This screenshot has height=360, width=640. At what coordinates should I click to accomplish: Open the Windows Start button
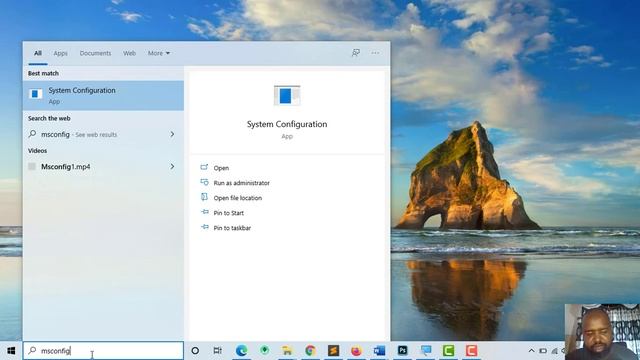coord(11,351)
